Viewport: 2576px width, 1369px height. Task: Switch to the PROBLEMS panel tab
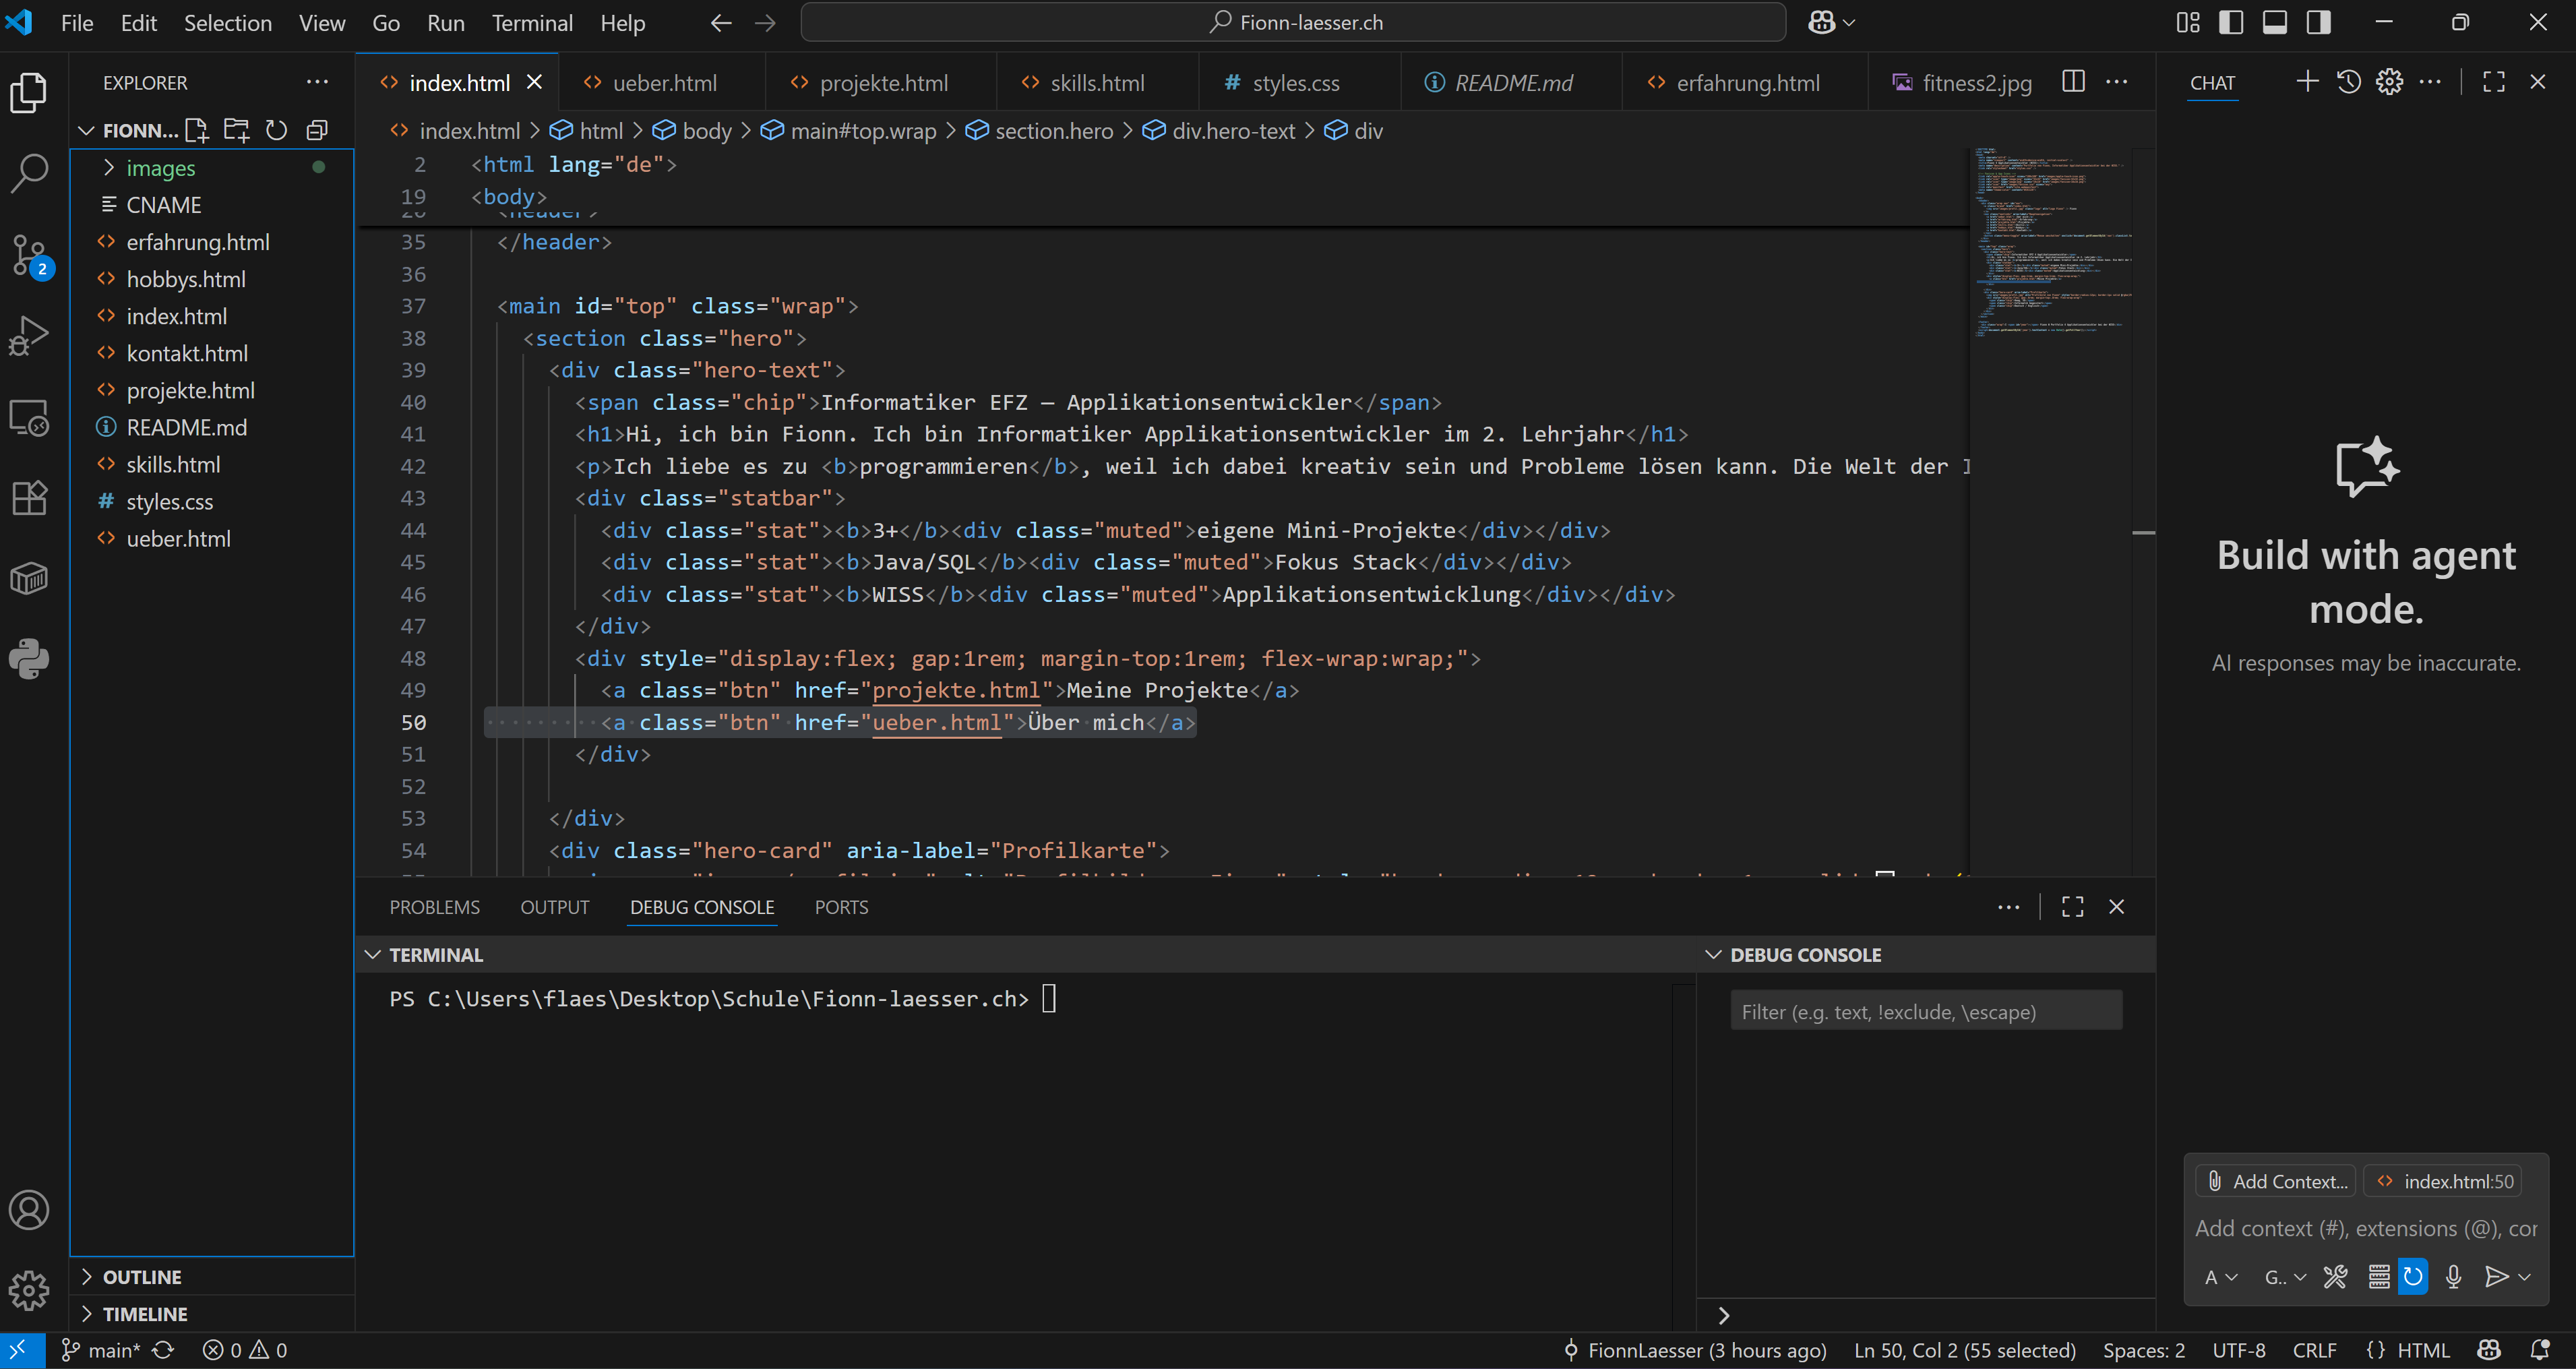(x=434, y=907)
